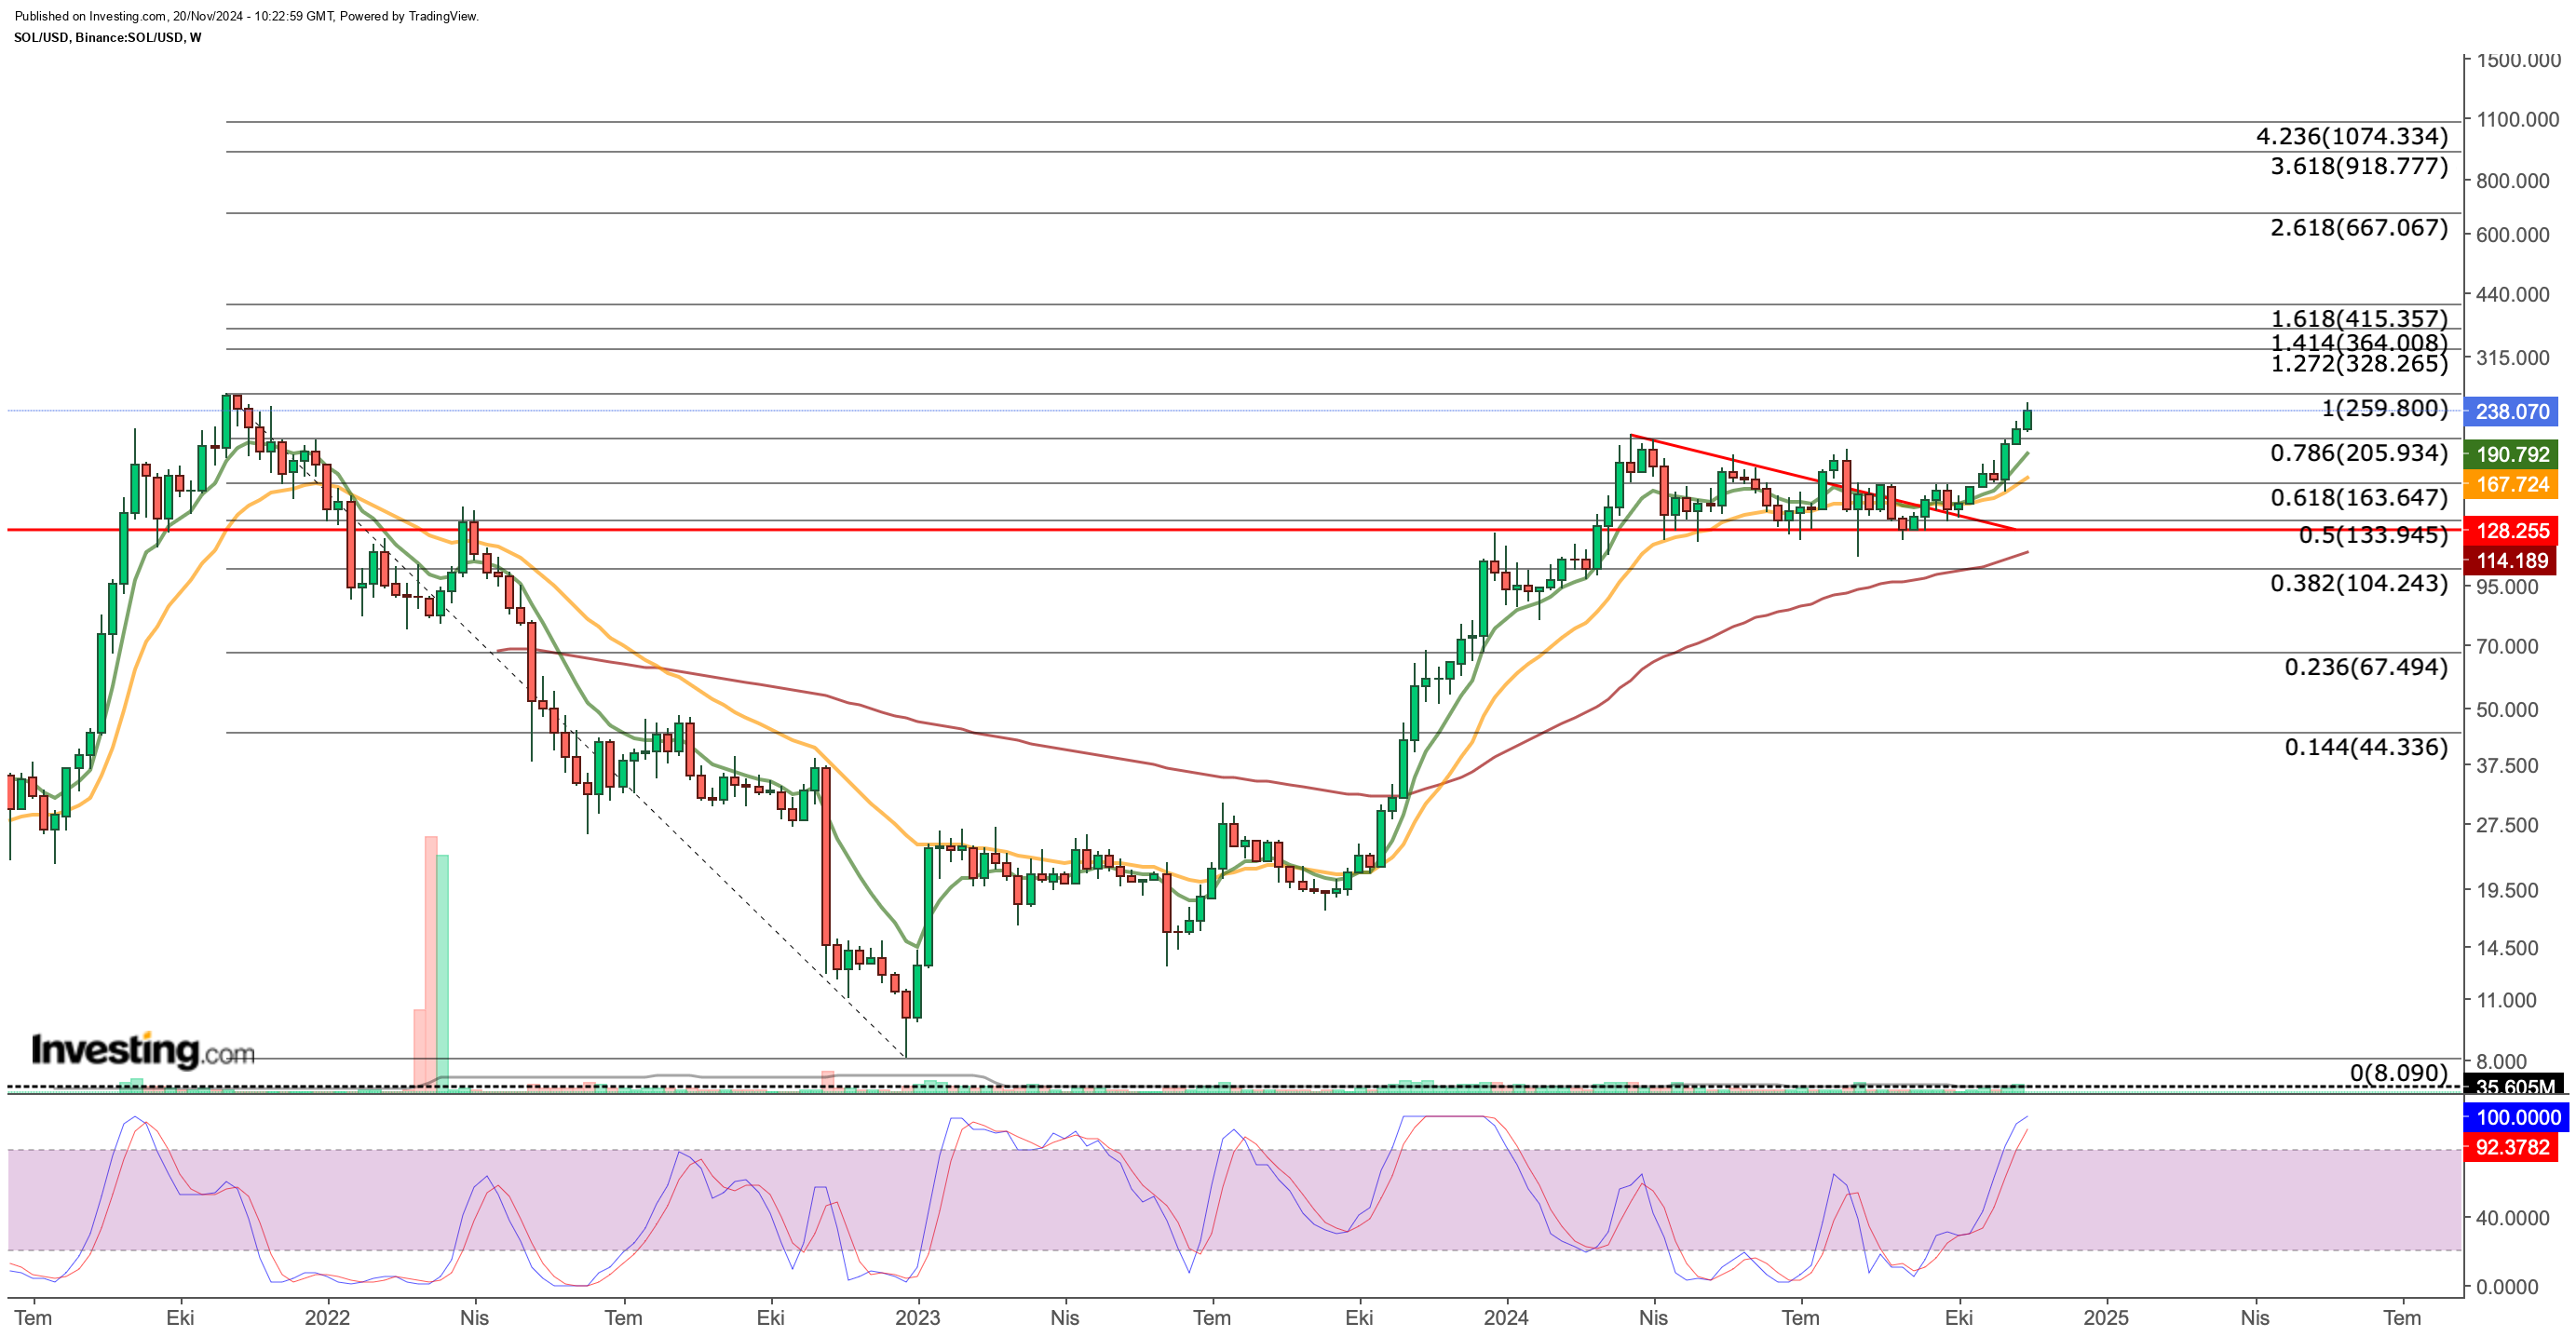This screenshot has width=2576, height=1337.
Task: Click the 70.000 price axis tick
Action: point(2506,646)
